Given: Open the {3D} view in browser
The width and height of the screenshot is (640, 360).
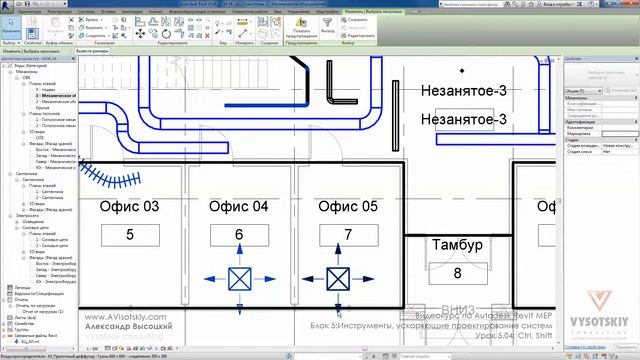Looking at the screenshot, I should click(40, 138).
